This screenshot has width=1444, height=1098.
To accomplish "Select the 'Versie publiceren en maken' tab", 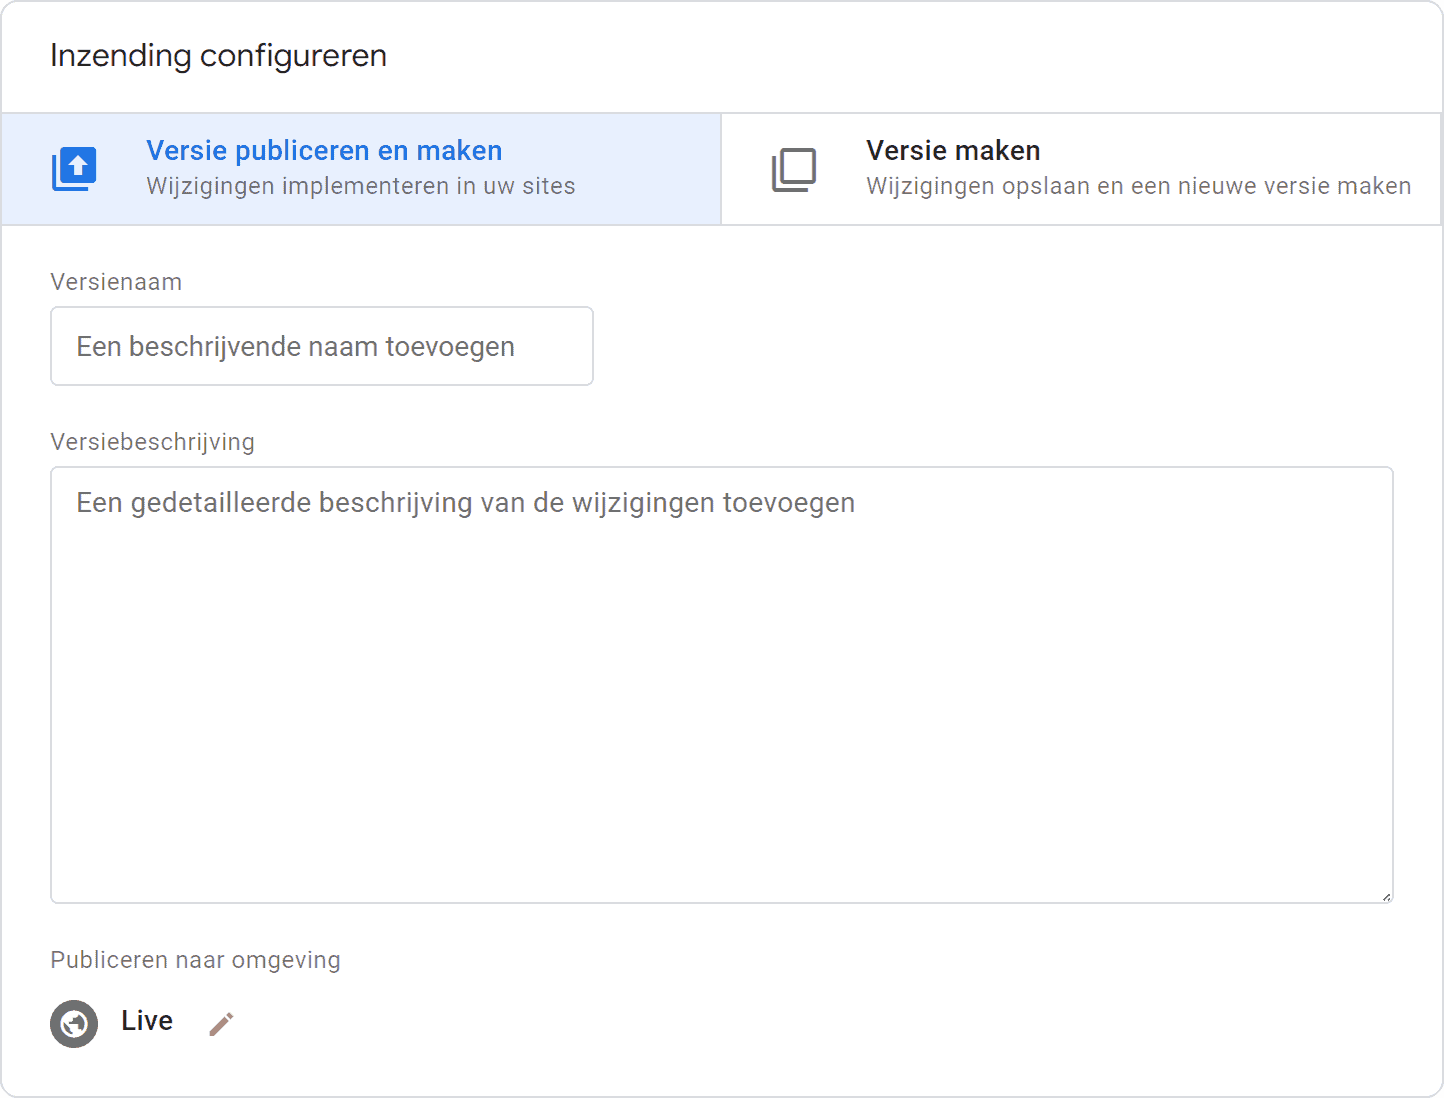I will pyautogui.click(x=360, y=168).
